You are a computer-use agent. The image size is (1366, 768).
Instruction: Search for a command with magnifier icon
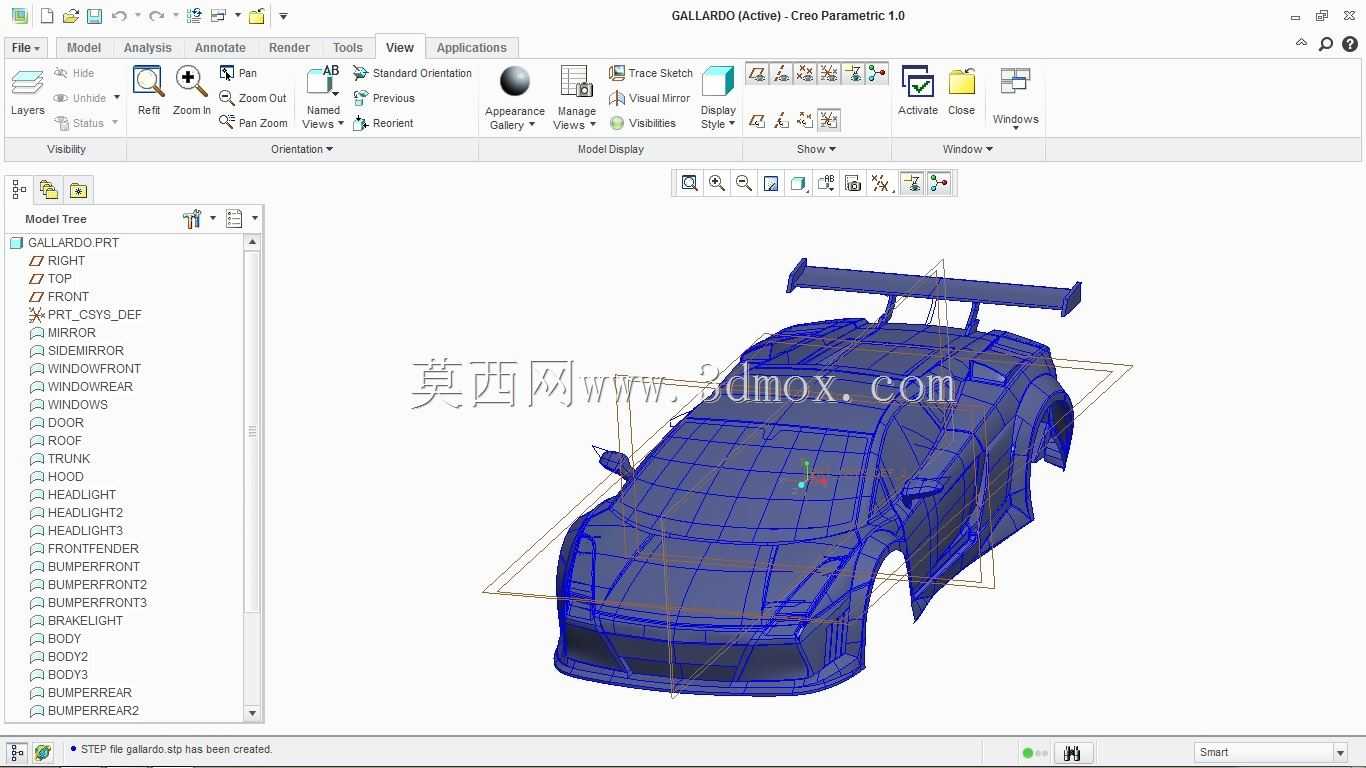tap(1326, 44)
